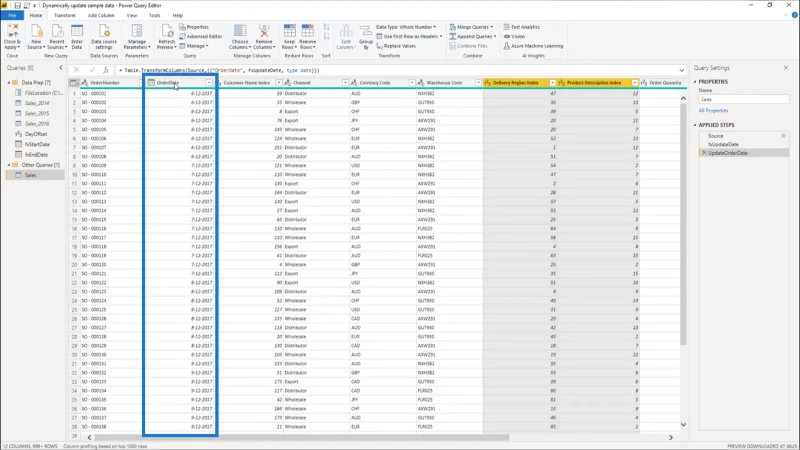Click the Vision AI insight
800x450 pixels.
tap(514, 36)
